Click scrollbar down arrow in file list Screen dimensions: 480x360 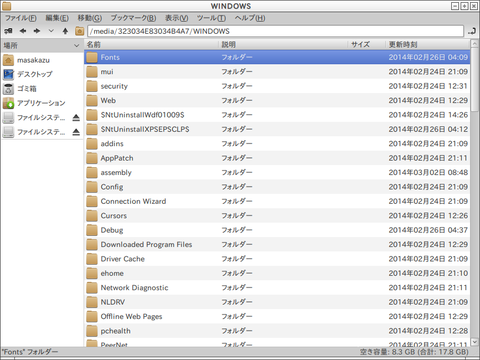(474, 342)
